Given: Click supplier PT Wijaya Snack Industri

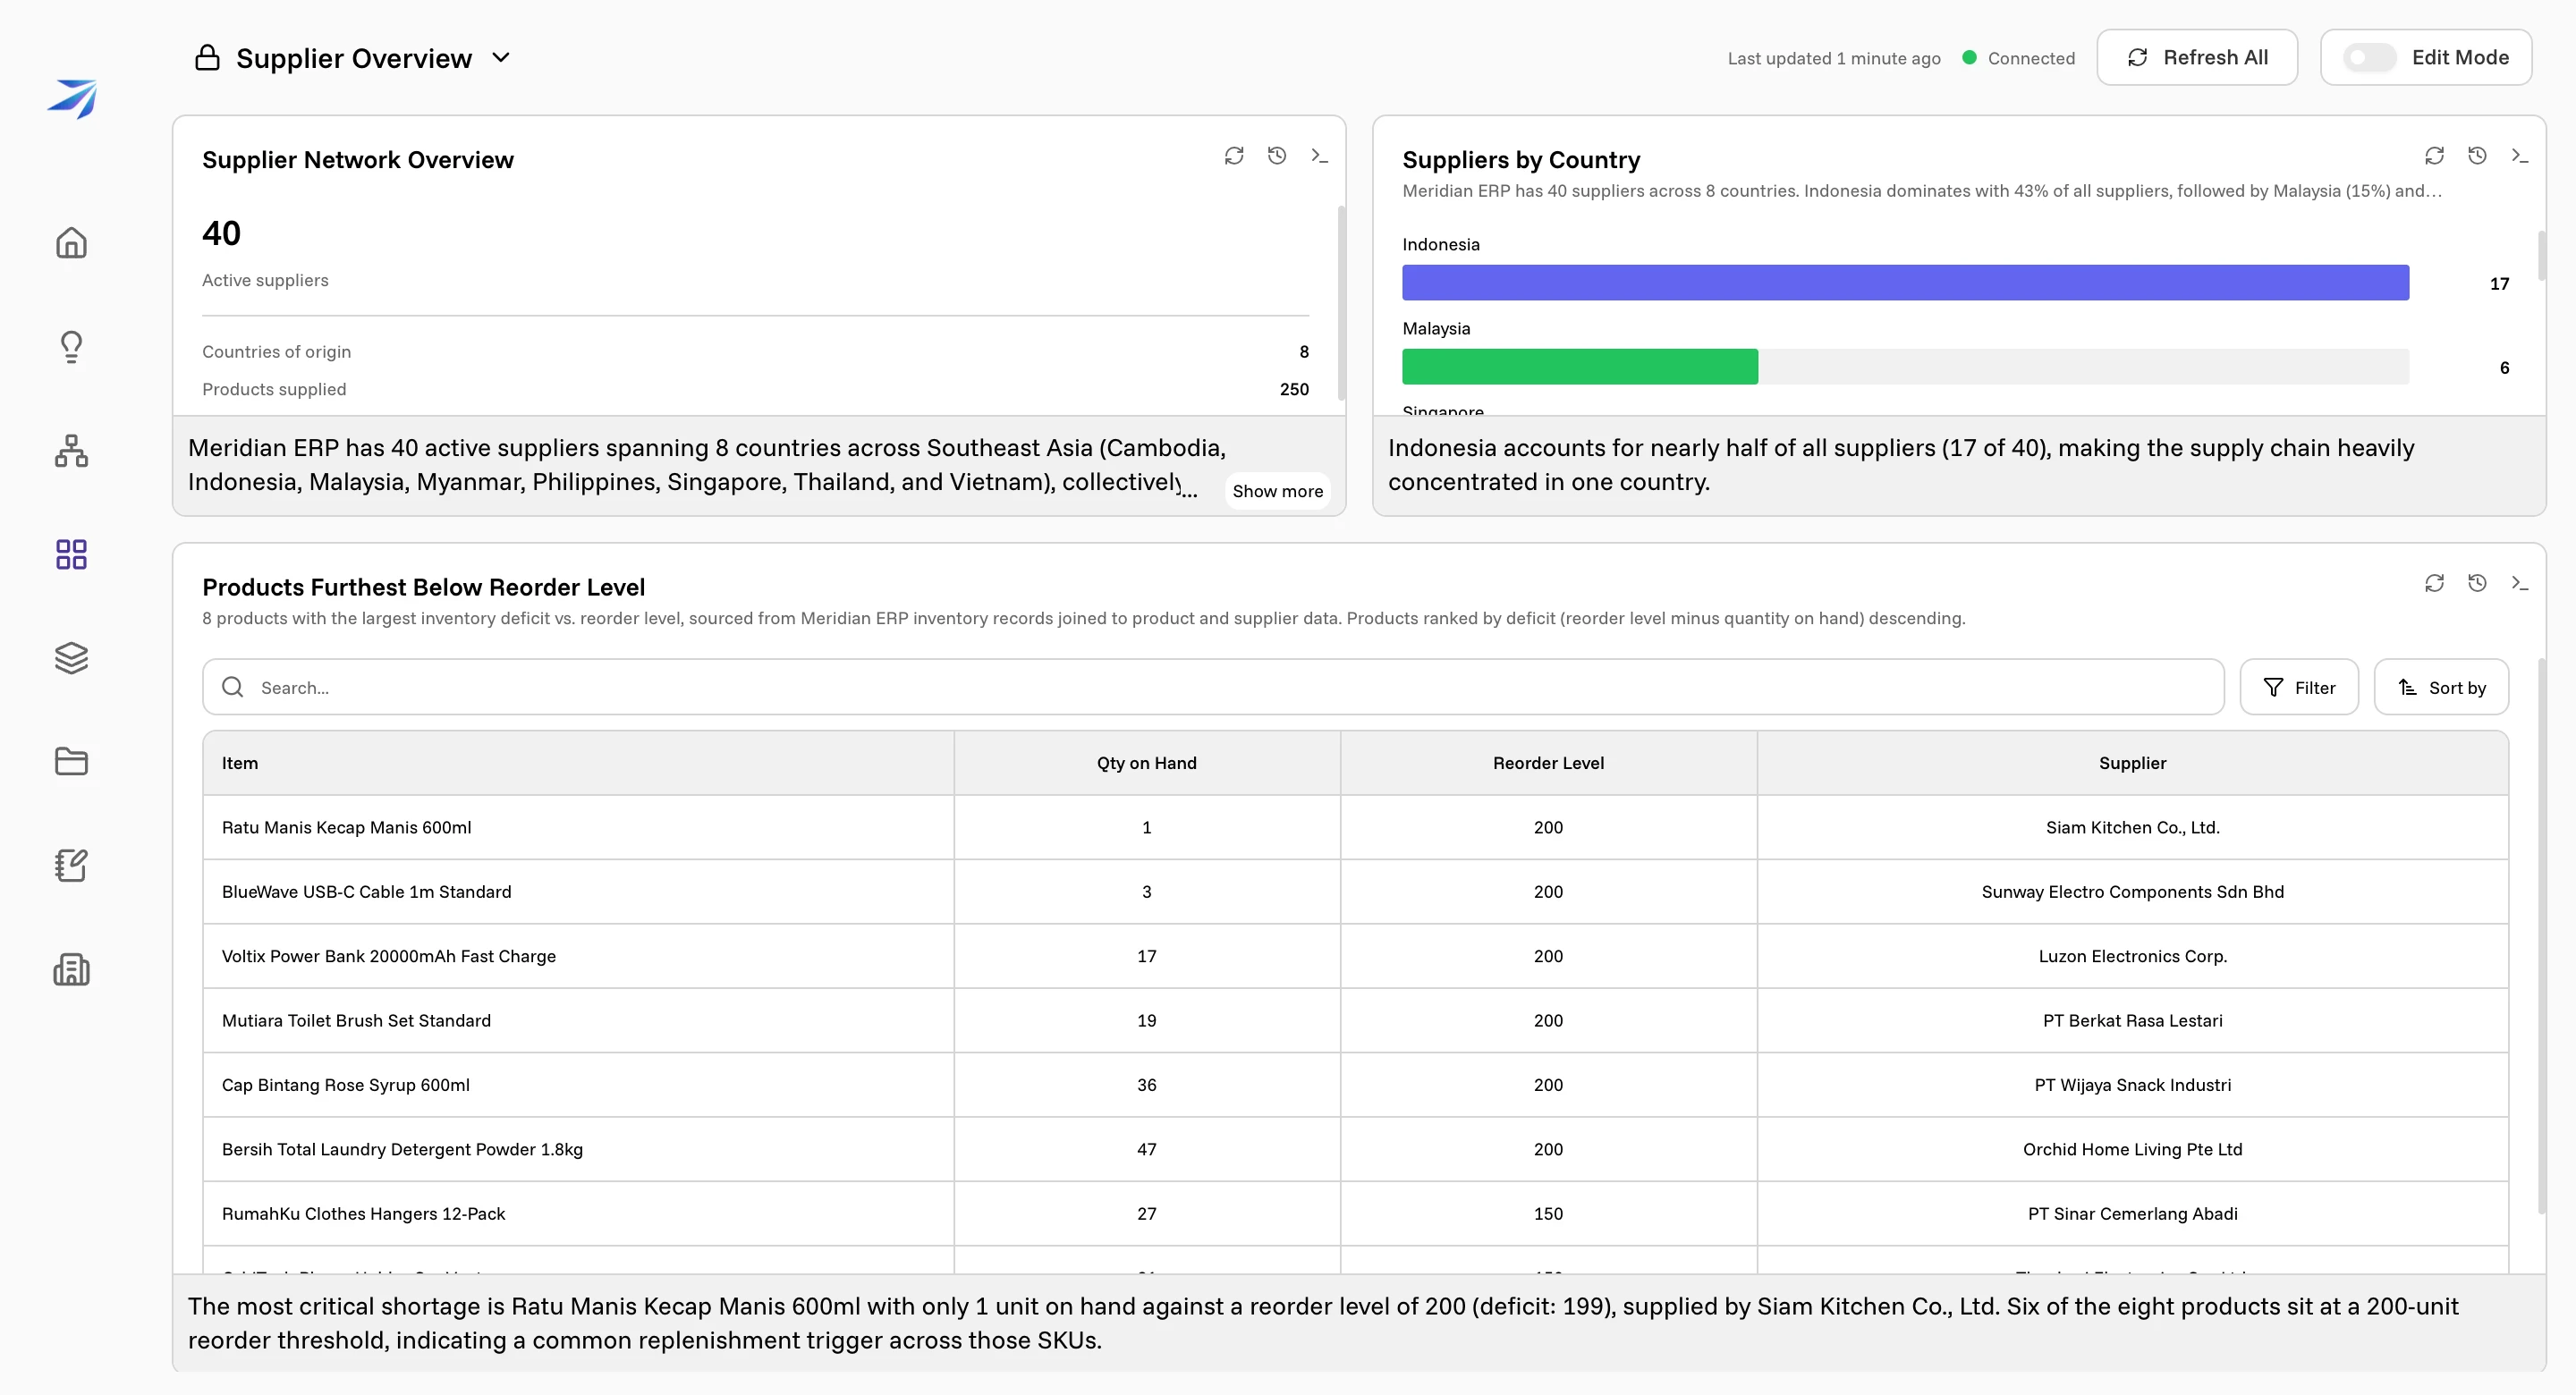Looking at the screenshot, I should 2132,1085.
